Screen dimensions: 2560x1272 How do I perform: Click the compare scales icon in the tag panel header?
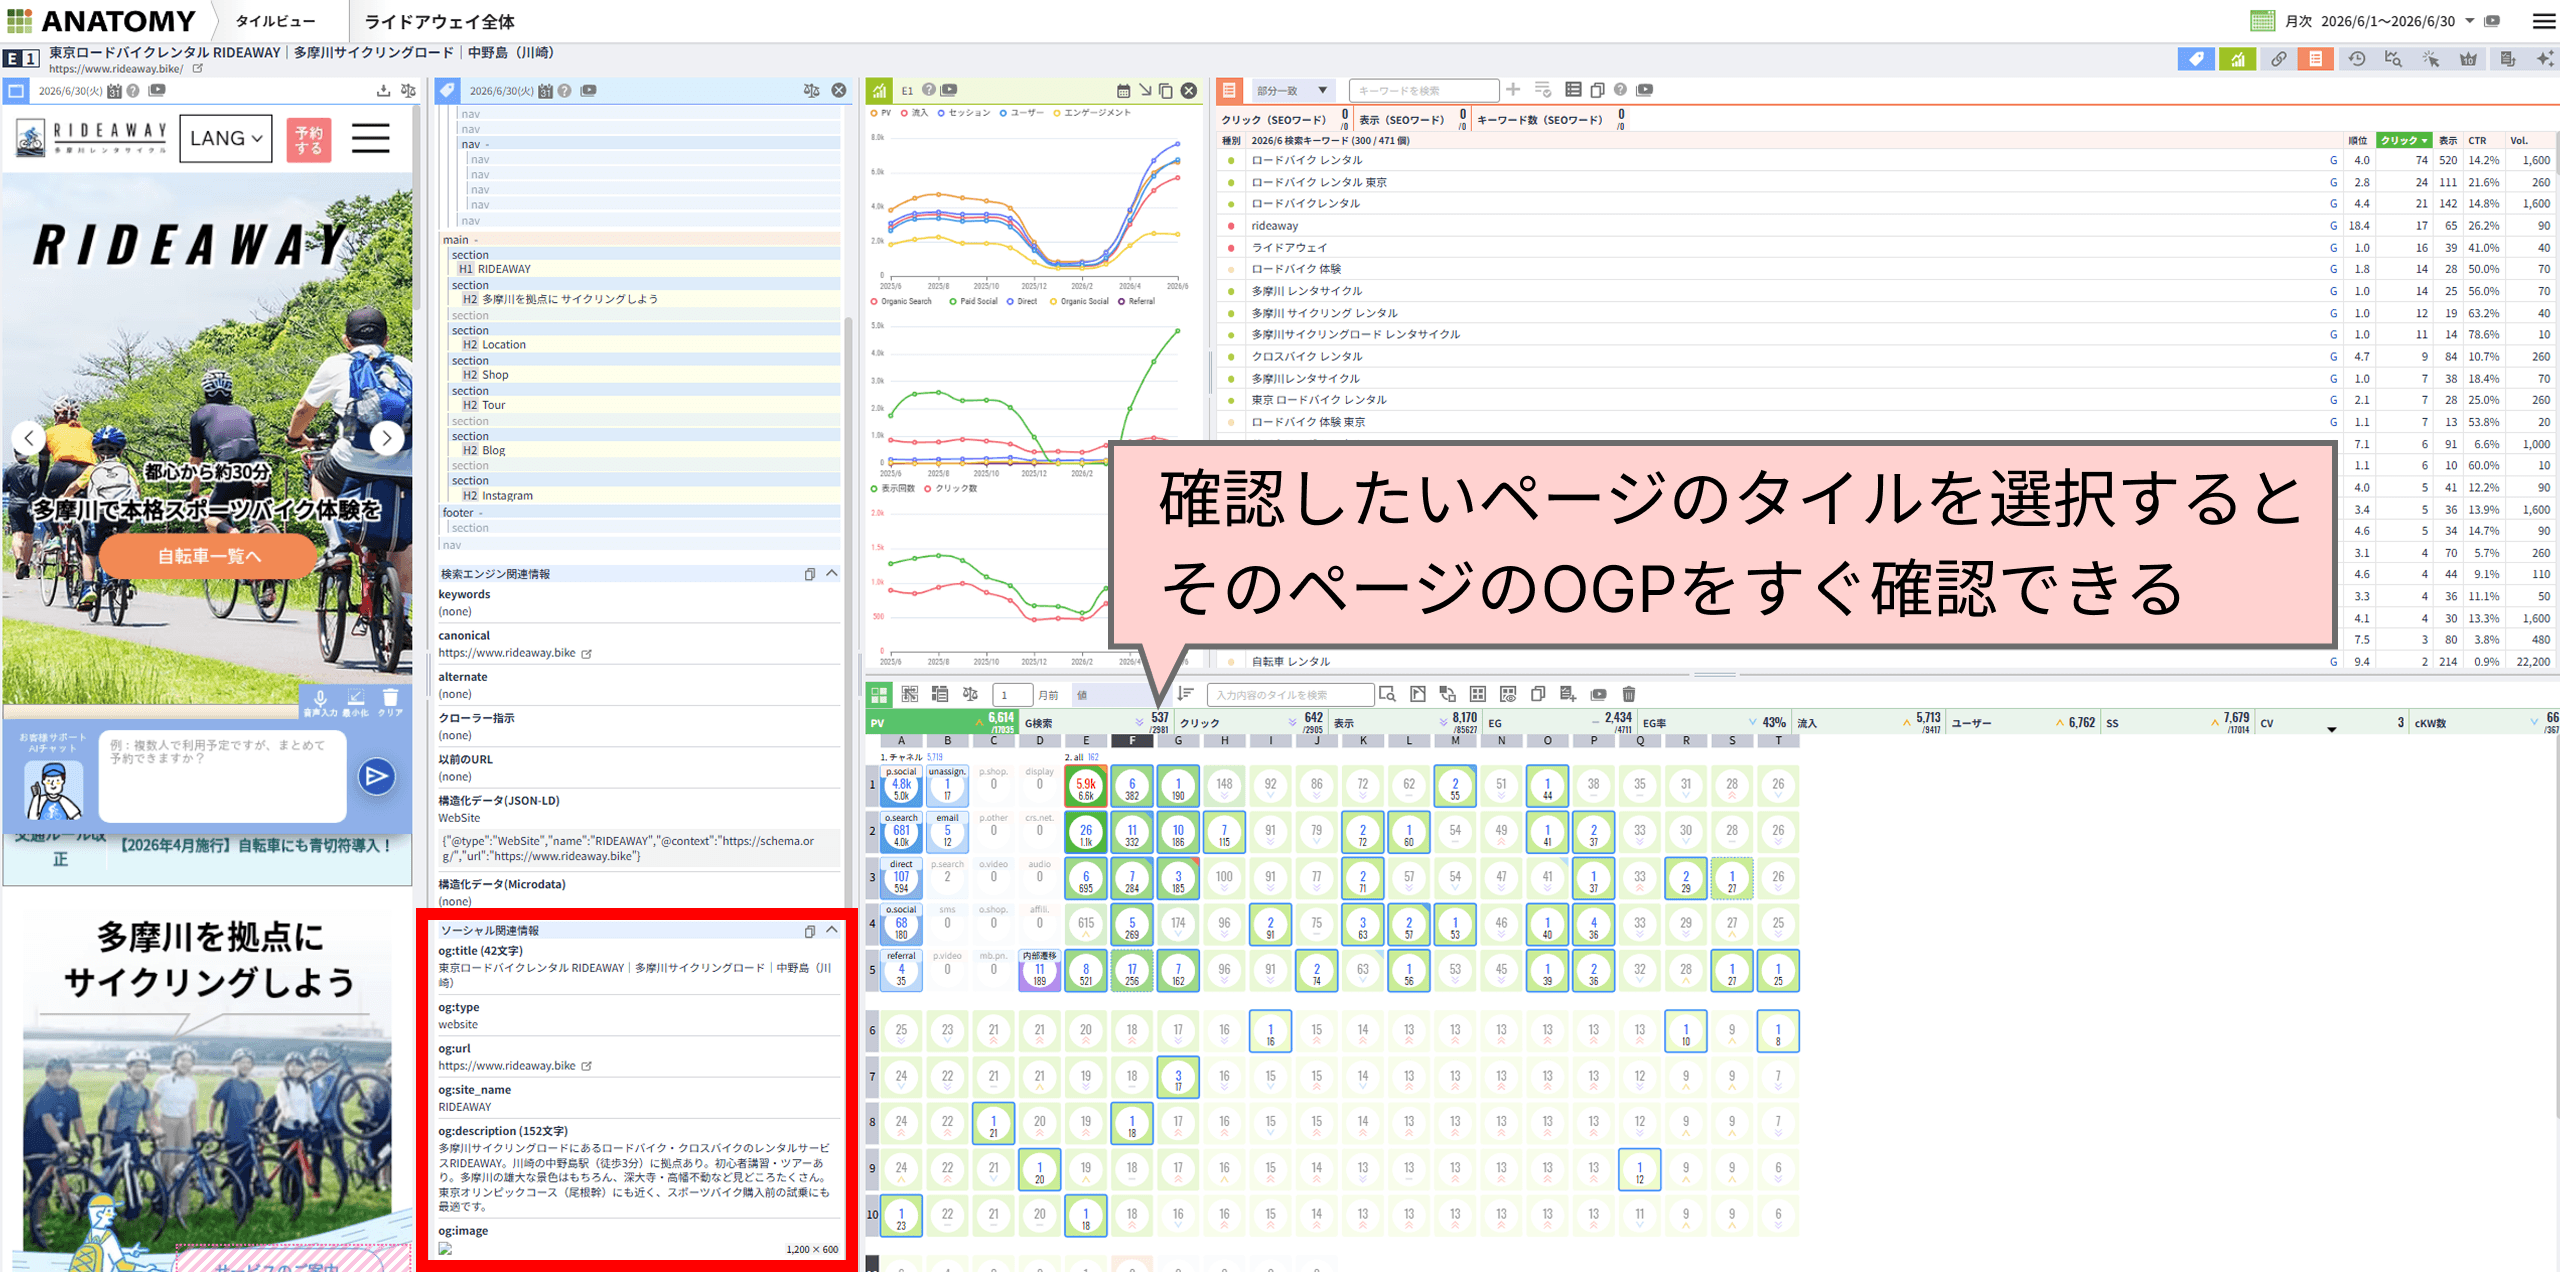(811, 91)
